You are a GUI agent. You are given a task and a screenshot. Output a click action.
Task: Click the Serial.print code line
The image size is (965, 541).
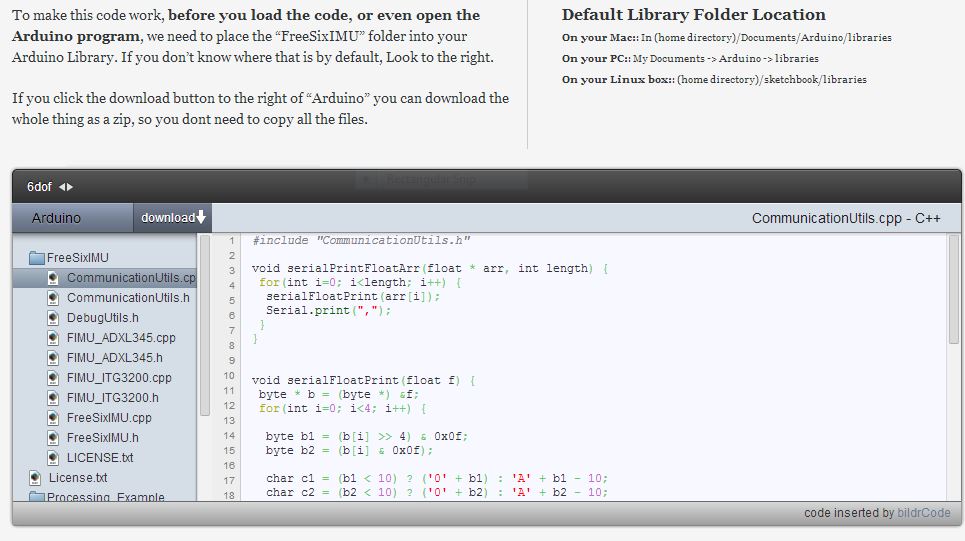click(328, 310)
